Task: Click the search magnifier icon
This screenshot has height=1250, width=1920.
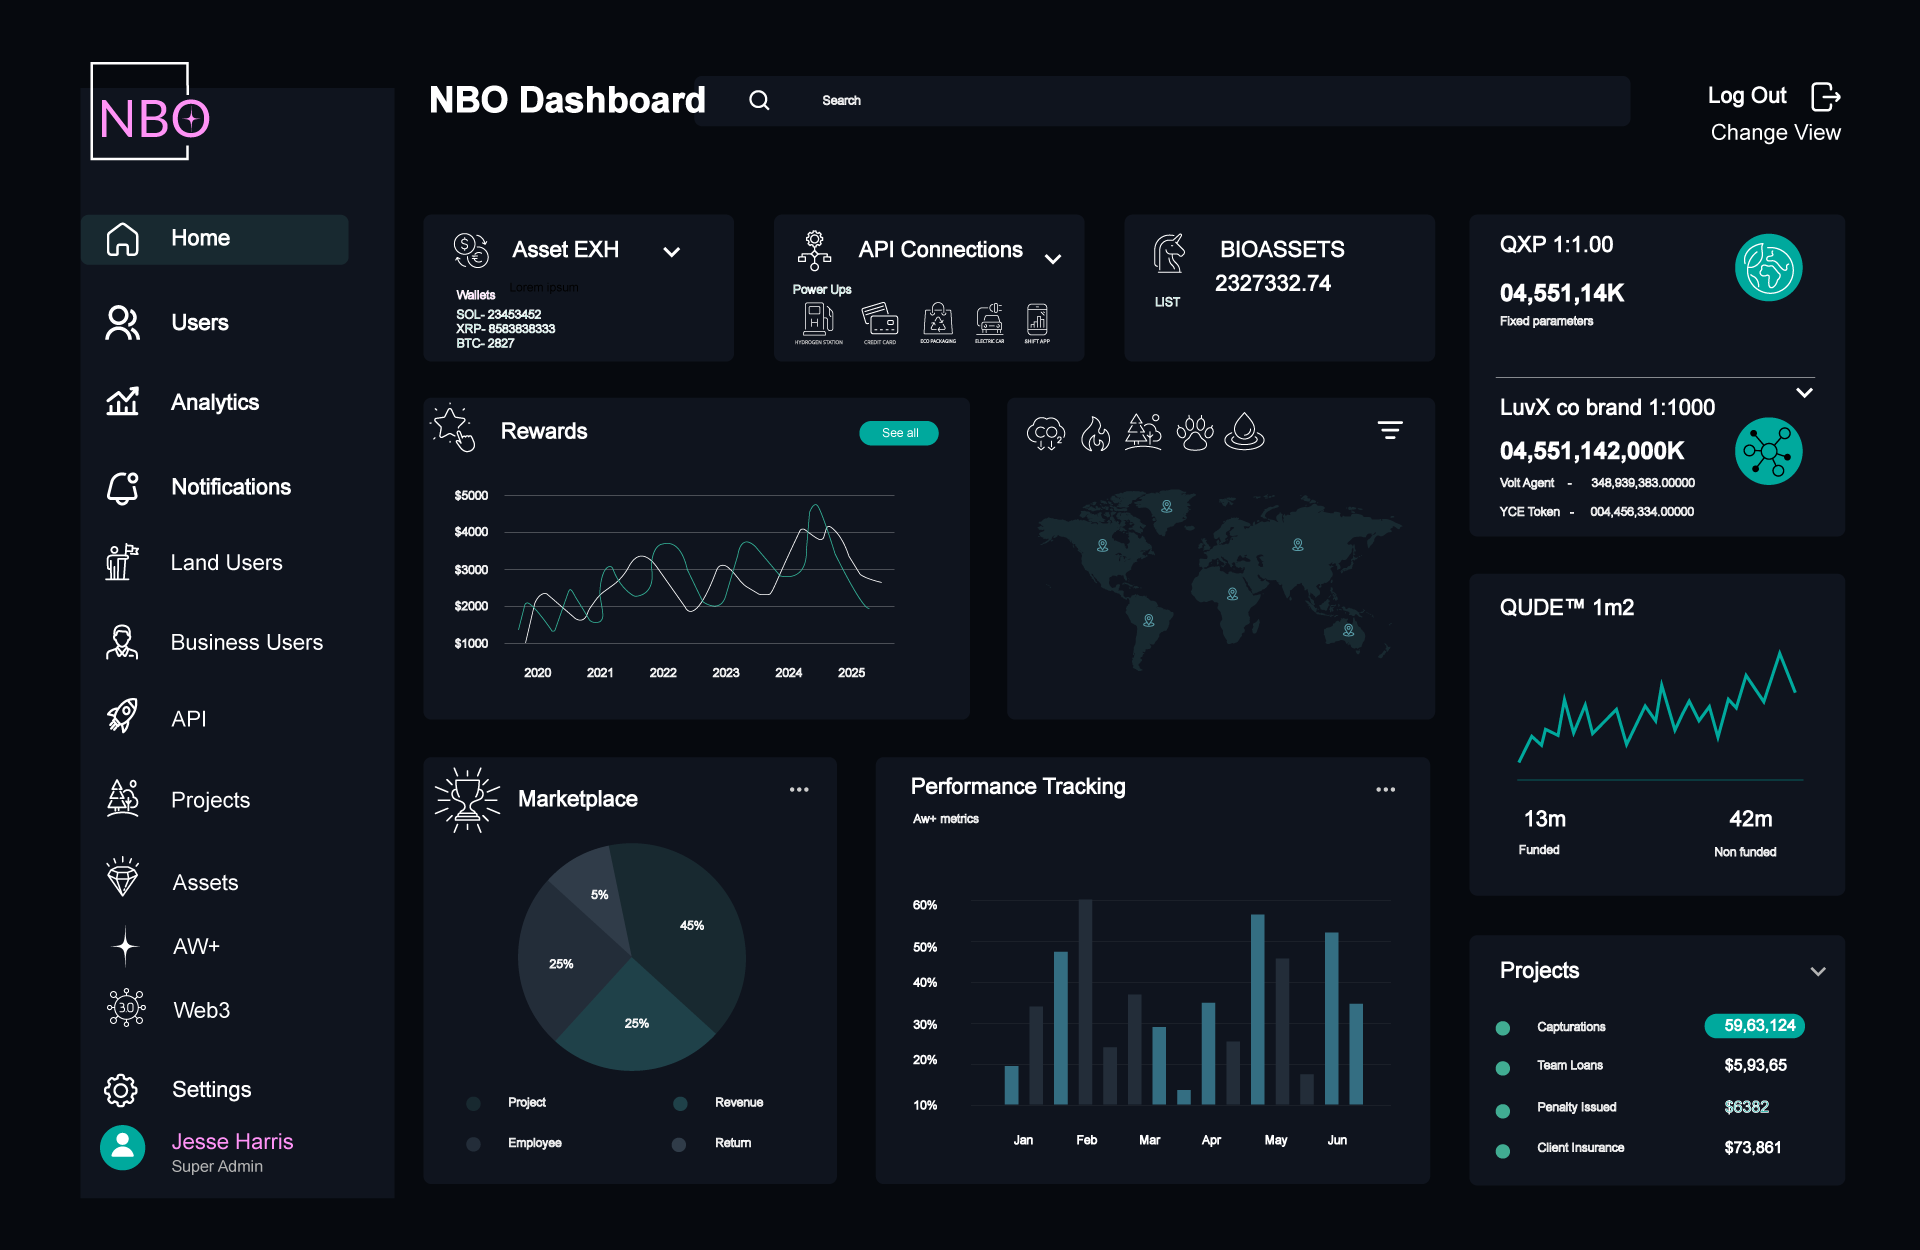Action: coord(759,100)
